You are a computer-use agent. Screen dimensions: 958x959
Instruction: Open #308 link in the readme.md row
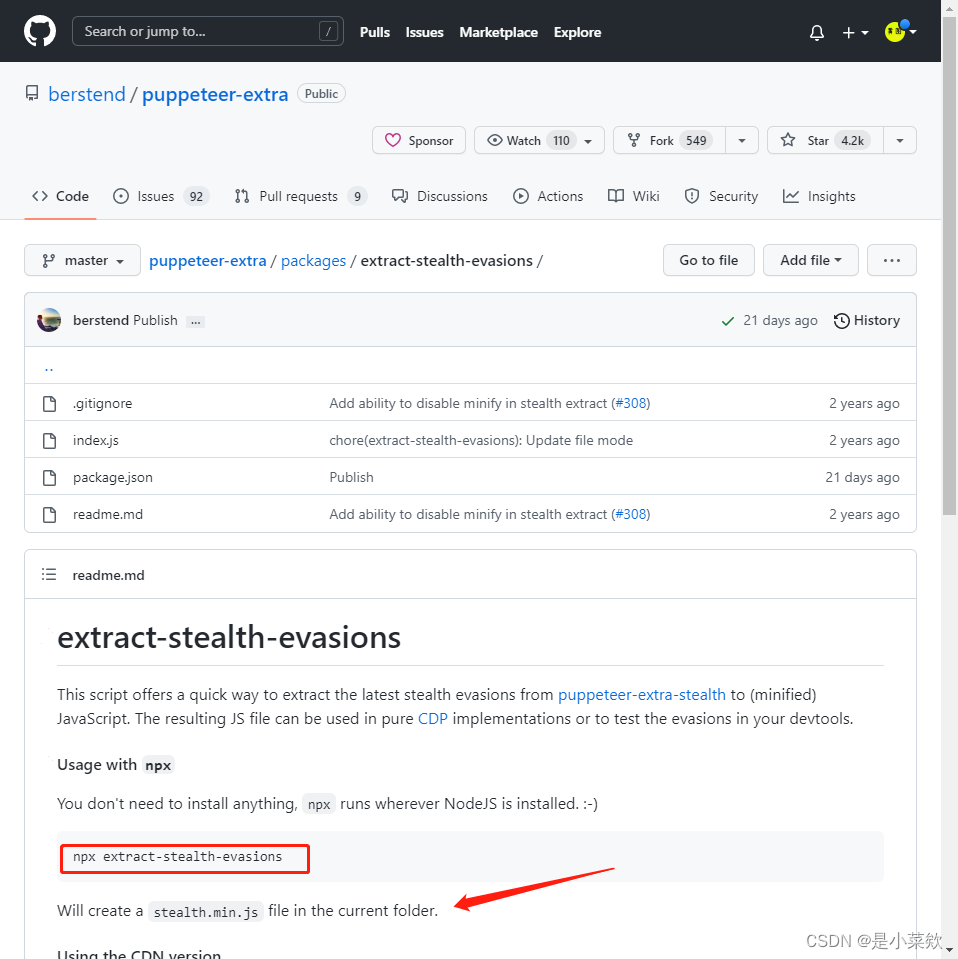click(x=631, y=514)
